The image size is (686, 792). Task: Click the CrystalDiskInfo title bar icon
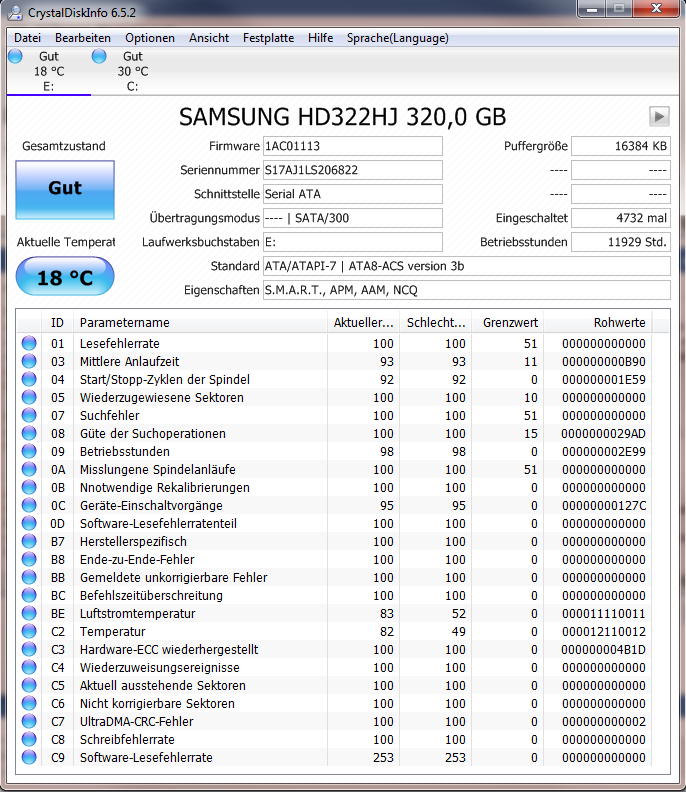pos(15,13)
